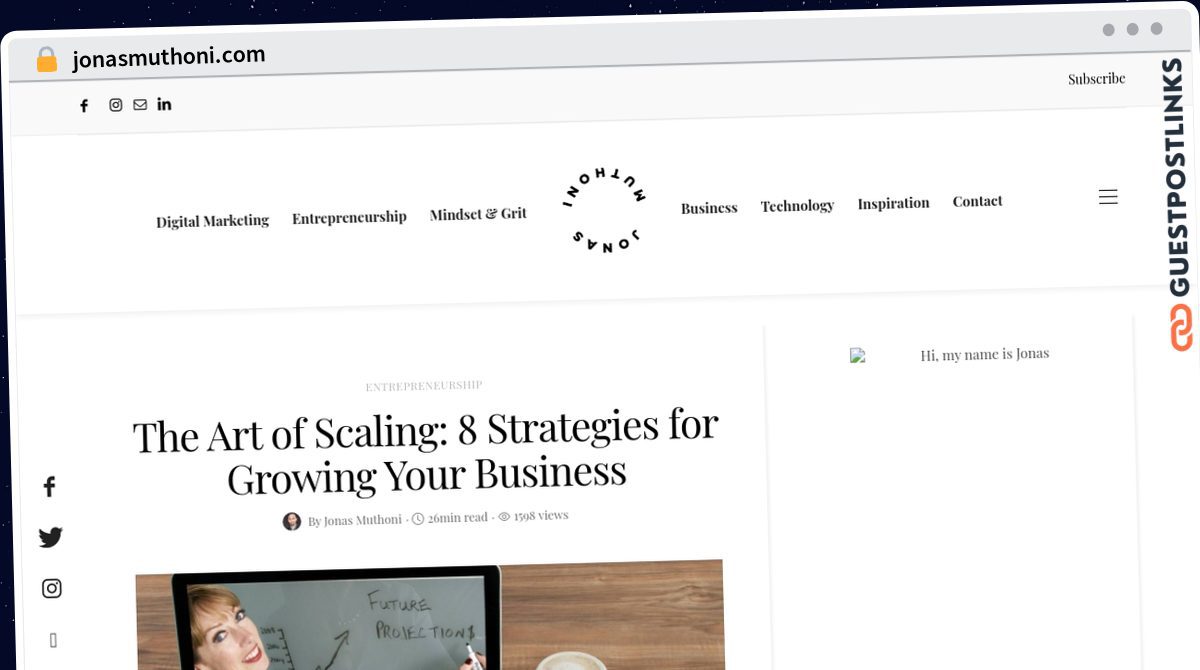
Task: Open the Mindset & Grit section
Action: (478, 214)
